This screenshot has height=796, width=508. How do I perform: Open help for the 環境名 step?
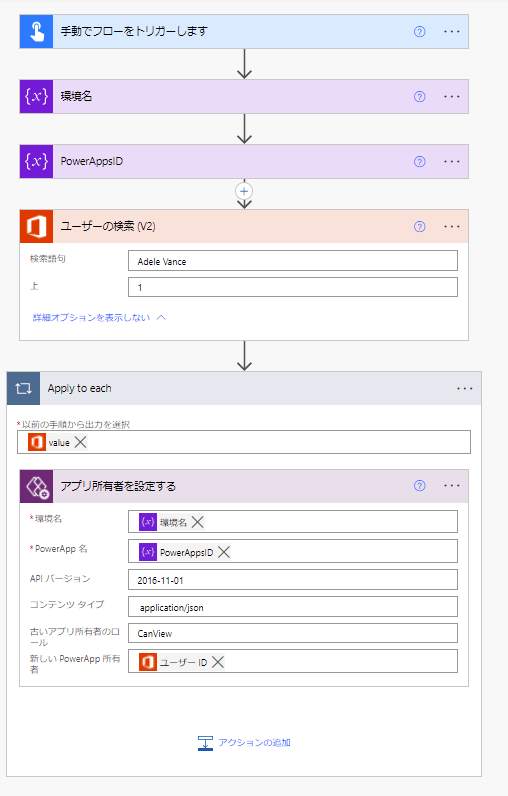(420, 96)
